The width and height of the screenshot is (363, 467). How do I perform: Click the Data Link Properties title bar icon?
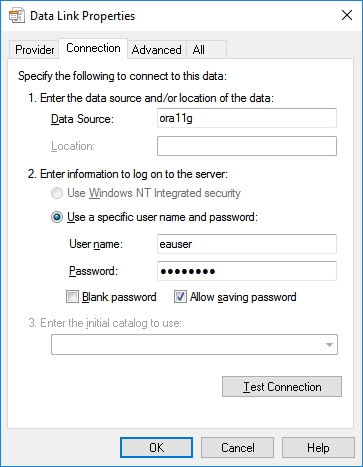[x=16, y=16]
